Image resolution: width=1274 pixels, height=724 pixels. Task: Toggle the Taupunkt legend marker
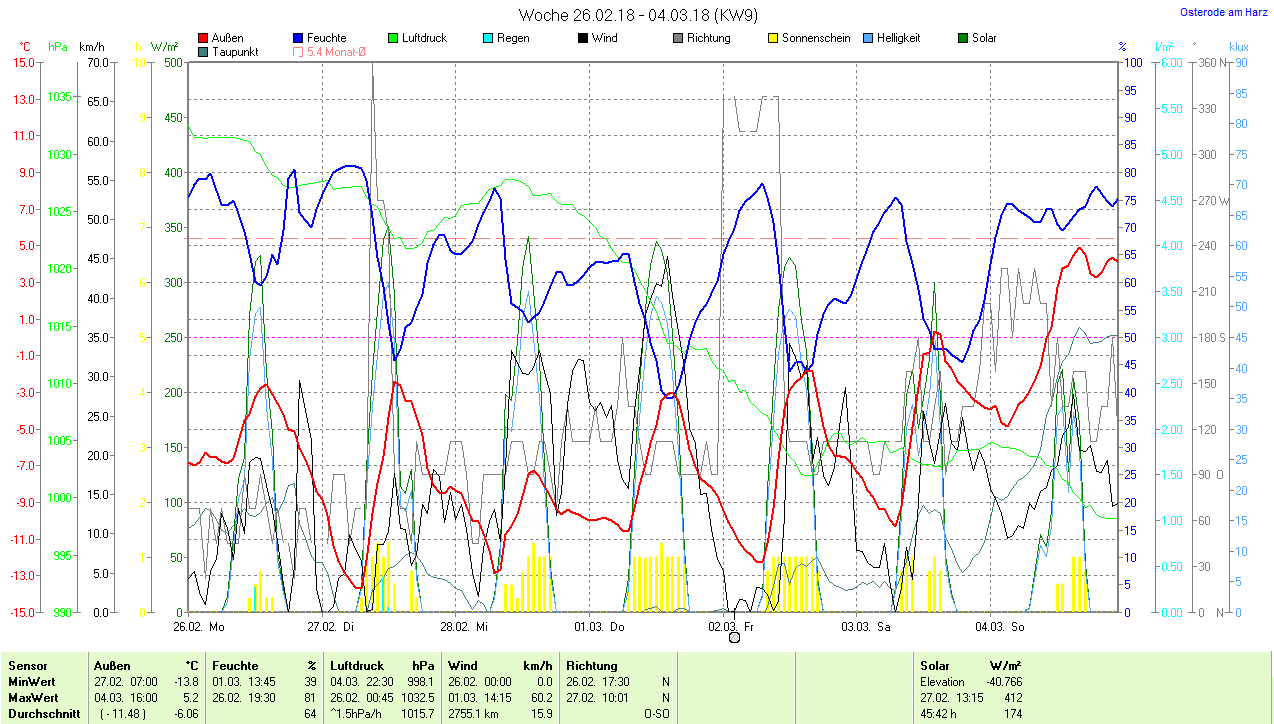(204, 52)
